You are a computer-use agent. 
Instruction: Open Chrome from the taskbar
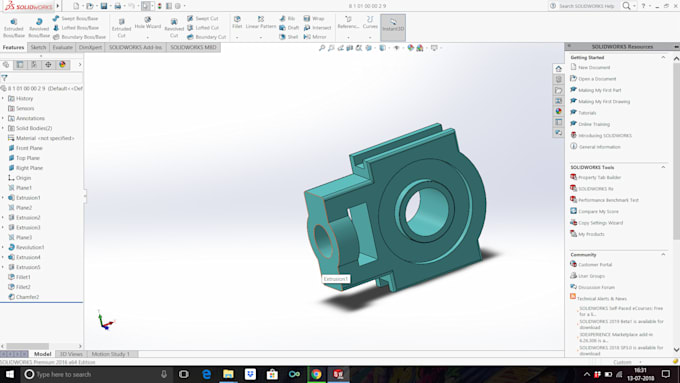(x=316, y=374)
